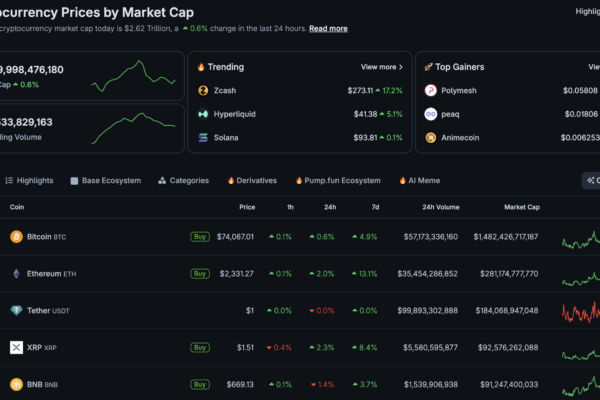
Task: Click the Zcash trending icon
Action: [x=203, y=90]
